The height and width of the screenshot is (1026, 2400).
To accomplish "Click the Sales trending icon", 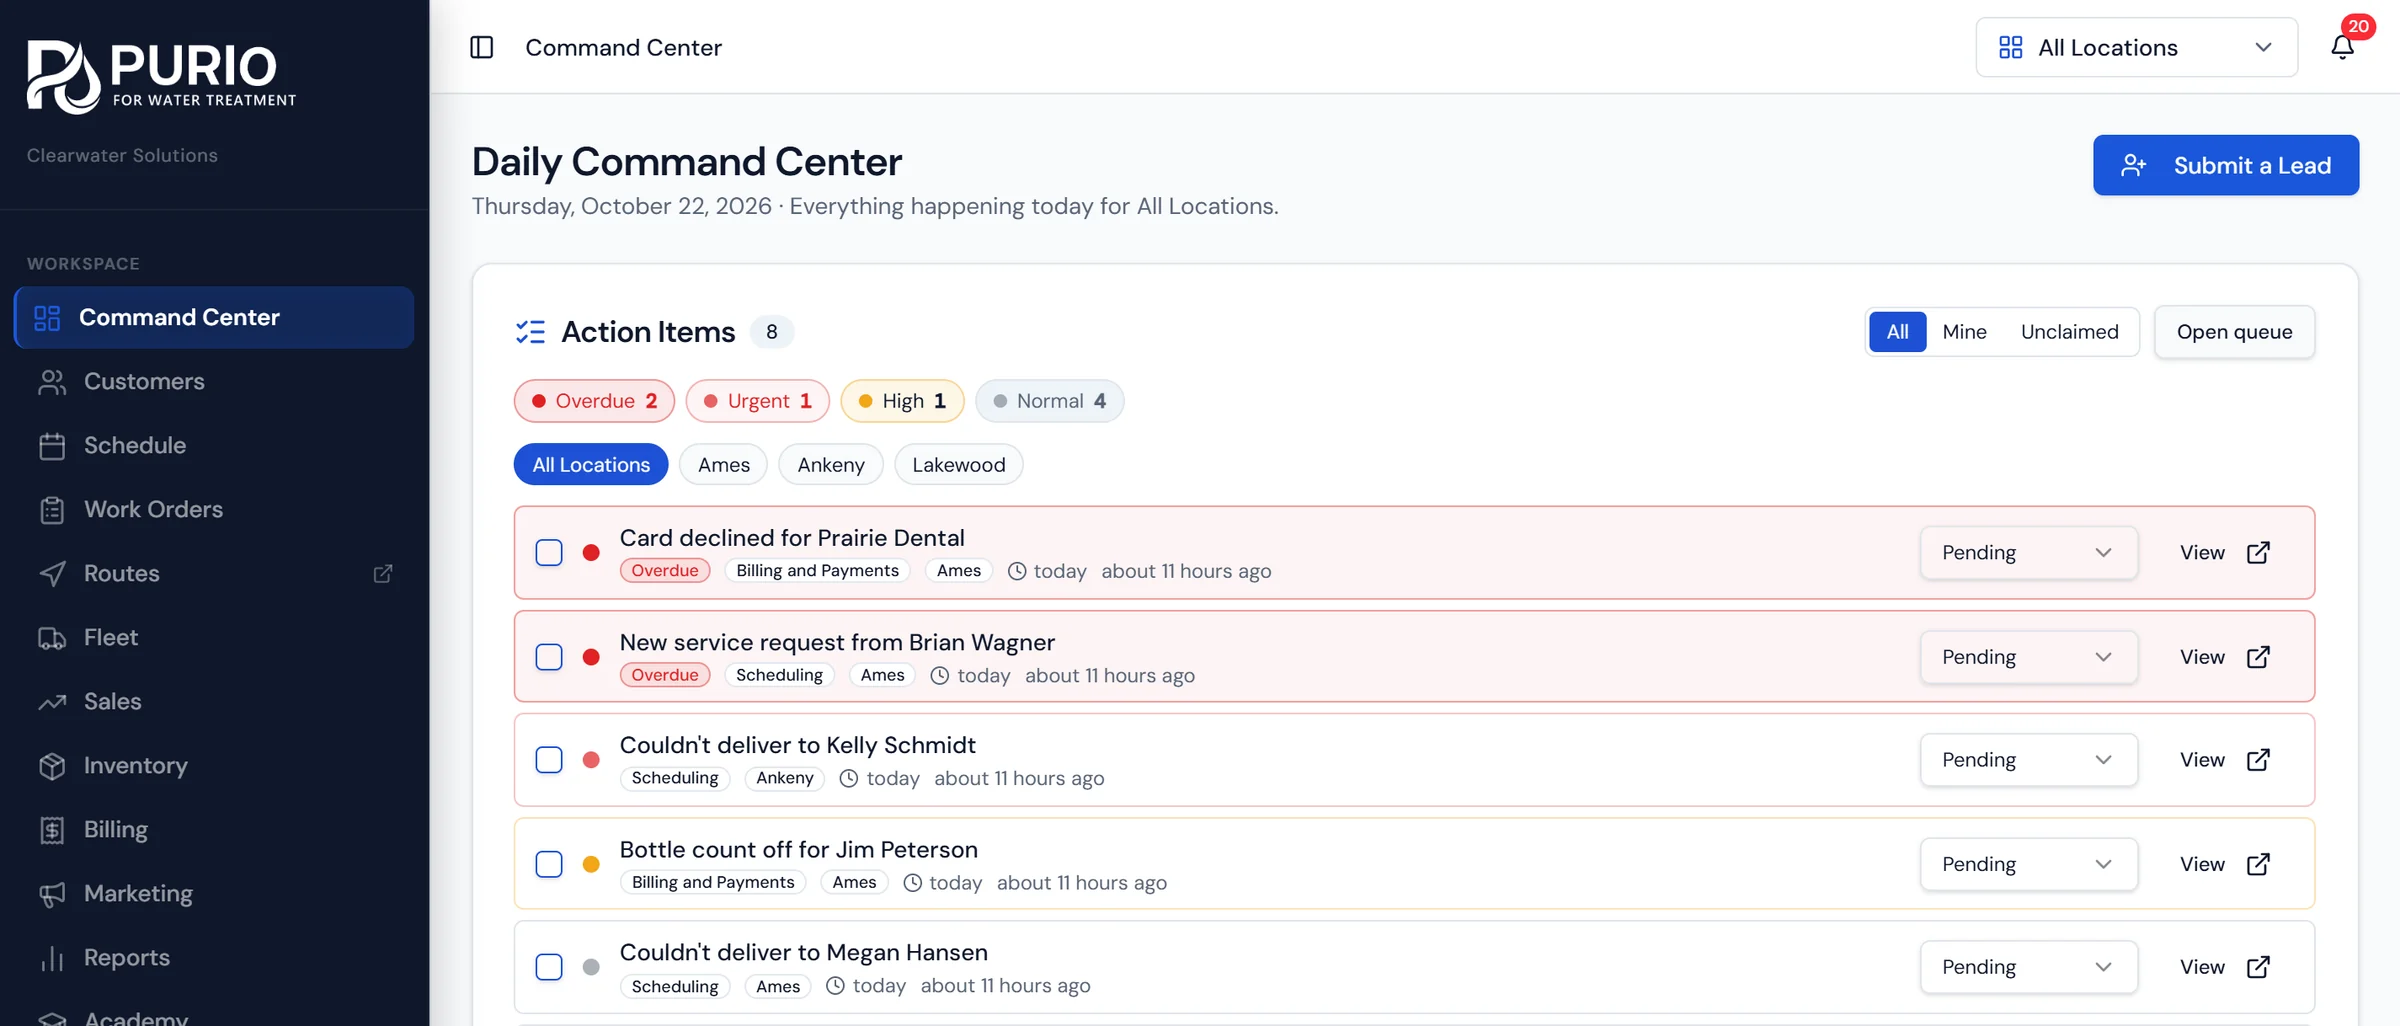I will 52,702.
